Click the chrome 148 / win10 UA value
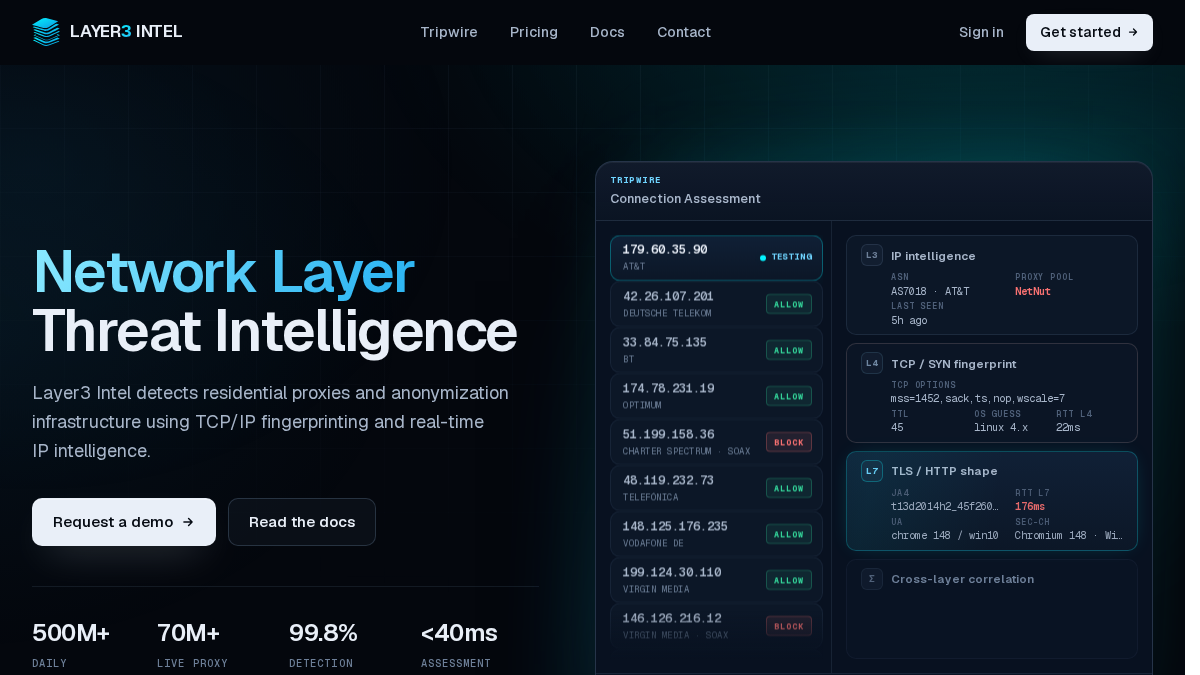 point(945,536)
